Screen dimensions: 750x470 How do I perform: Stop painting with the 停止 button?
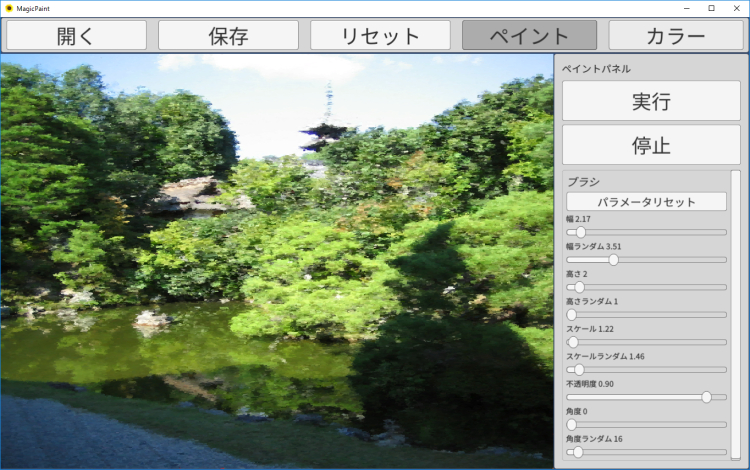pyautogui.click(x=651, y=145)
